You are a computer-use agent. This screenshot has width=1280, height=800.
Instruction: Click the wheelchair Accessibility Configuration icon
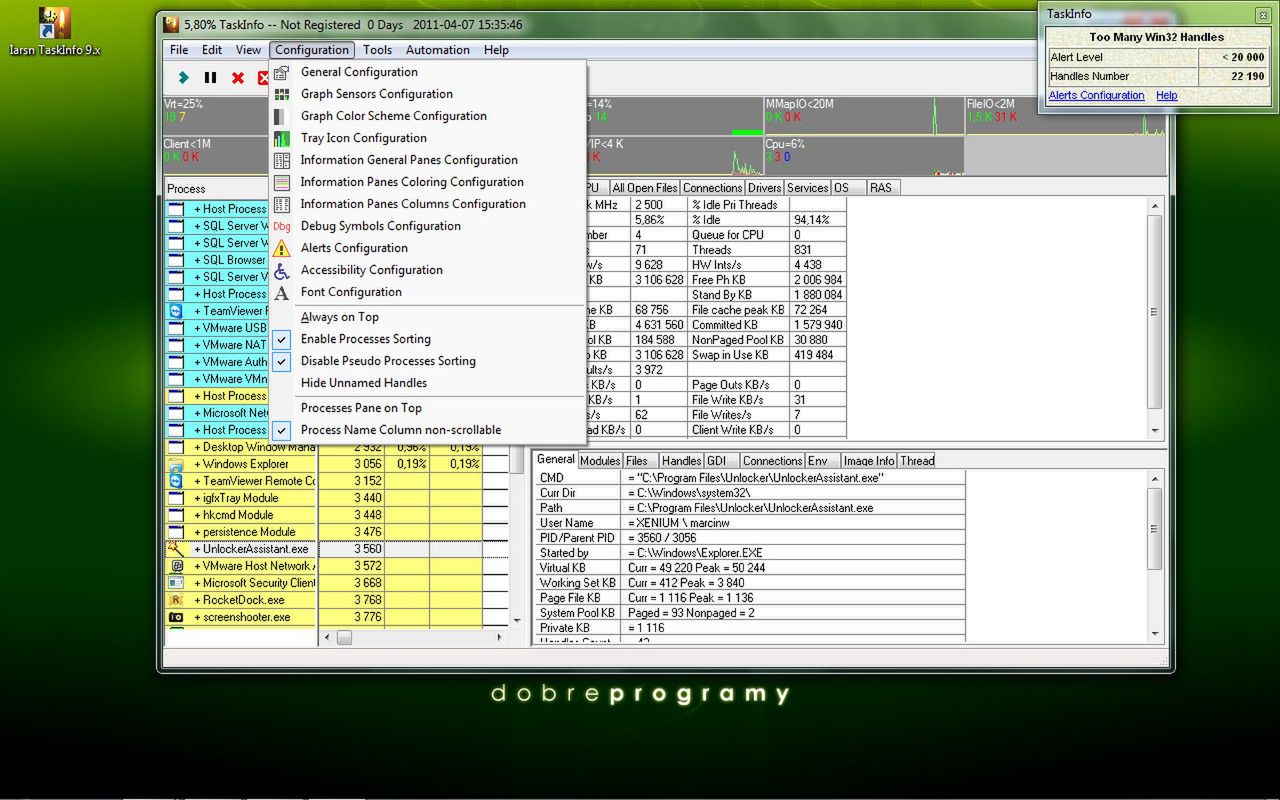tap(282, 270)
